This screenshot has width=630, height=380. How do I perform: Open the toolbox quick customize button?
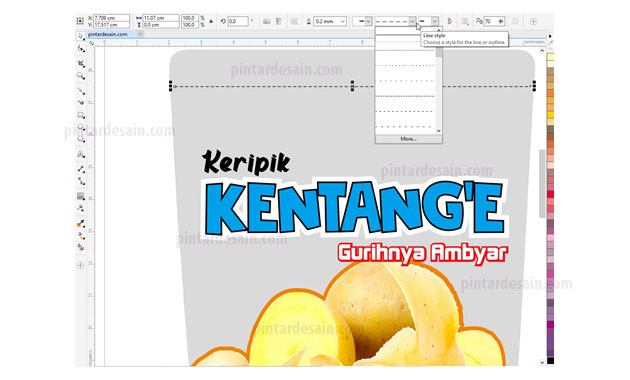(80, 265)
